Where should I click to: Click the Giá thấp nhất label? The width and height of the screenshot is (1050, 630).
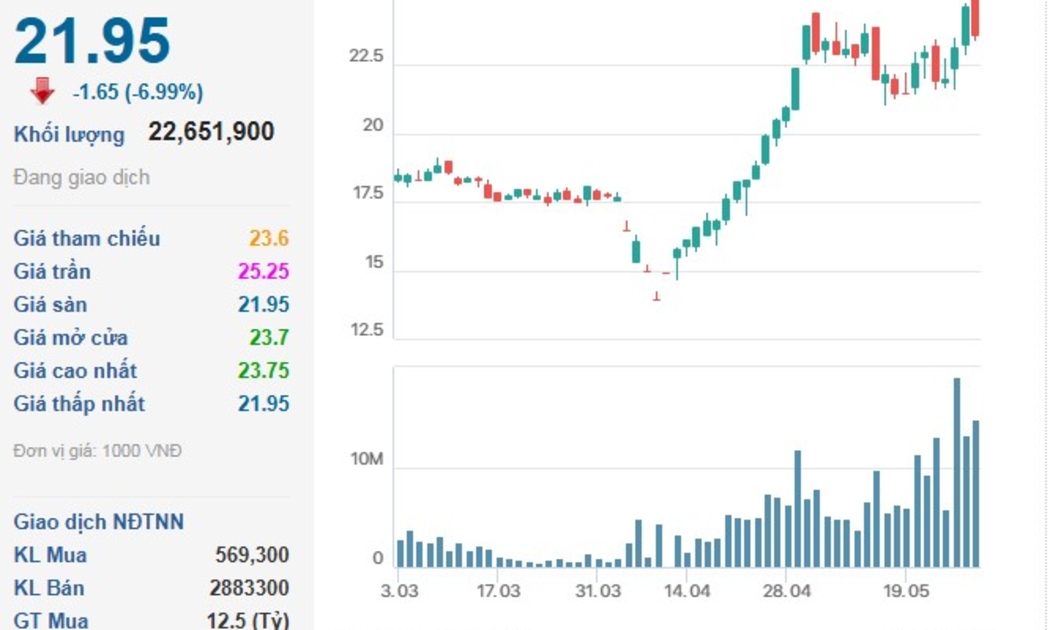coord(79,404)
